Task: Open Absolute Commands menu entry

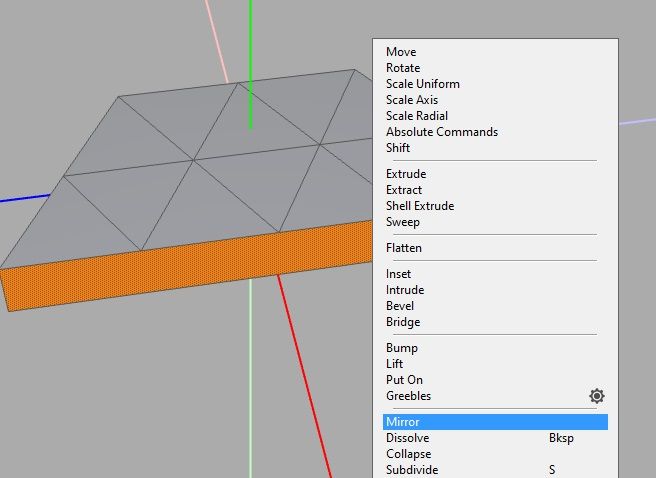Action: pyautogui.click(x=442, y=132)
